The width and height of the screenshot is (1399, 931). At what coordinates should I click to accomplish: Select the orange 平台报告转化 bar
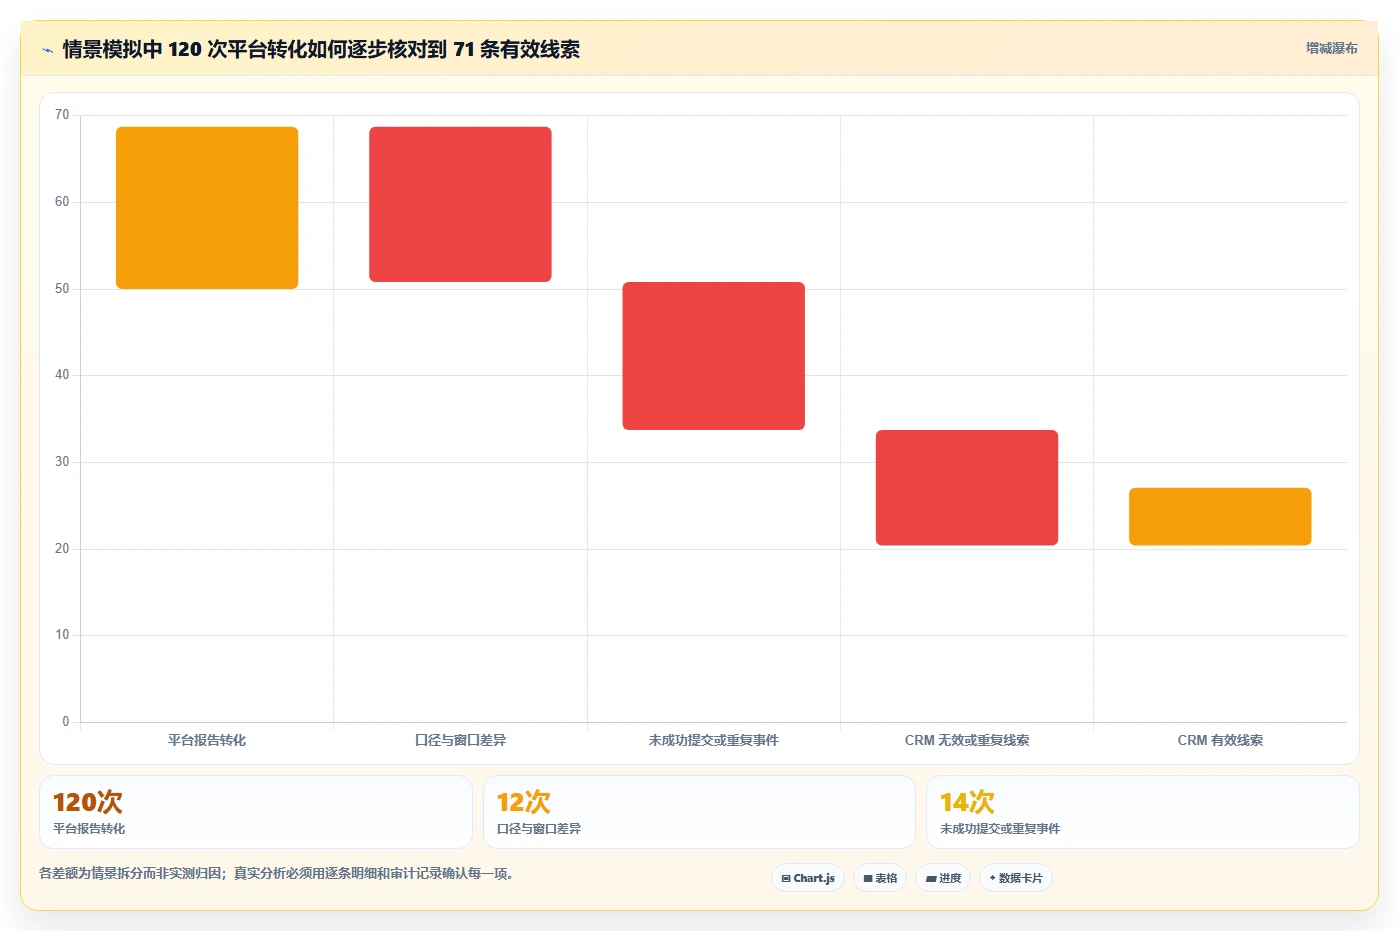[x=207, y=208]
